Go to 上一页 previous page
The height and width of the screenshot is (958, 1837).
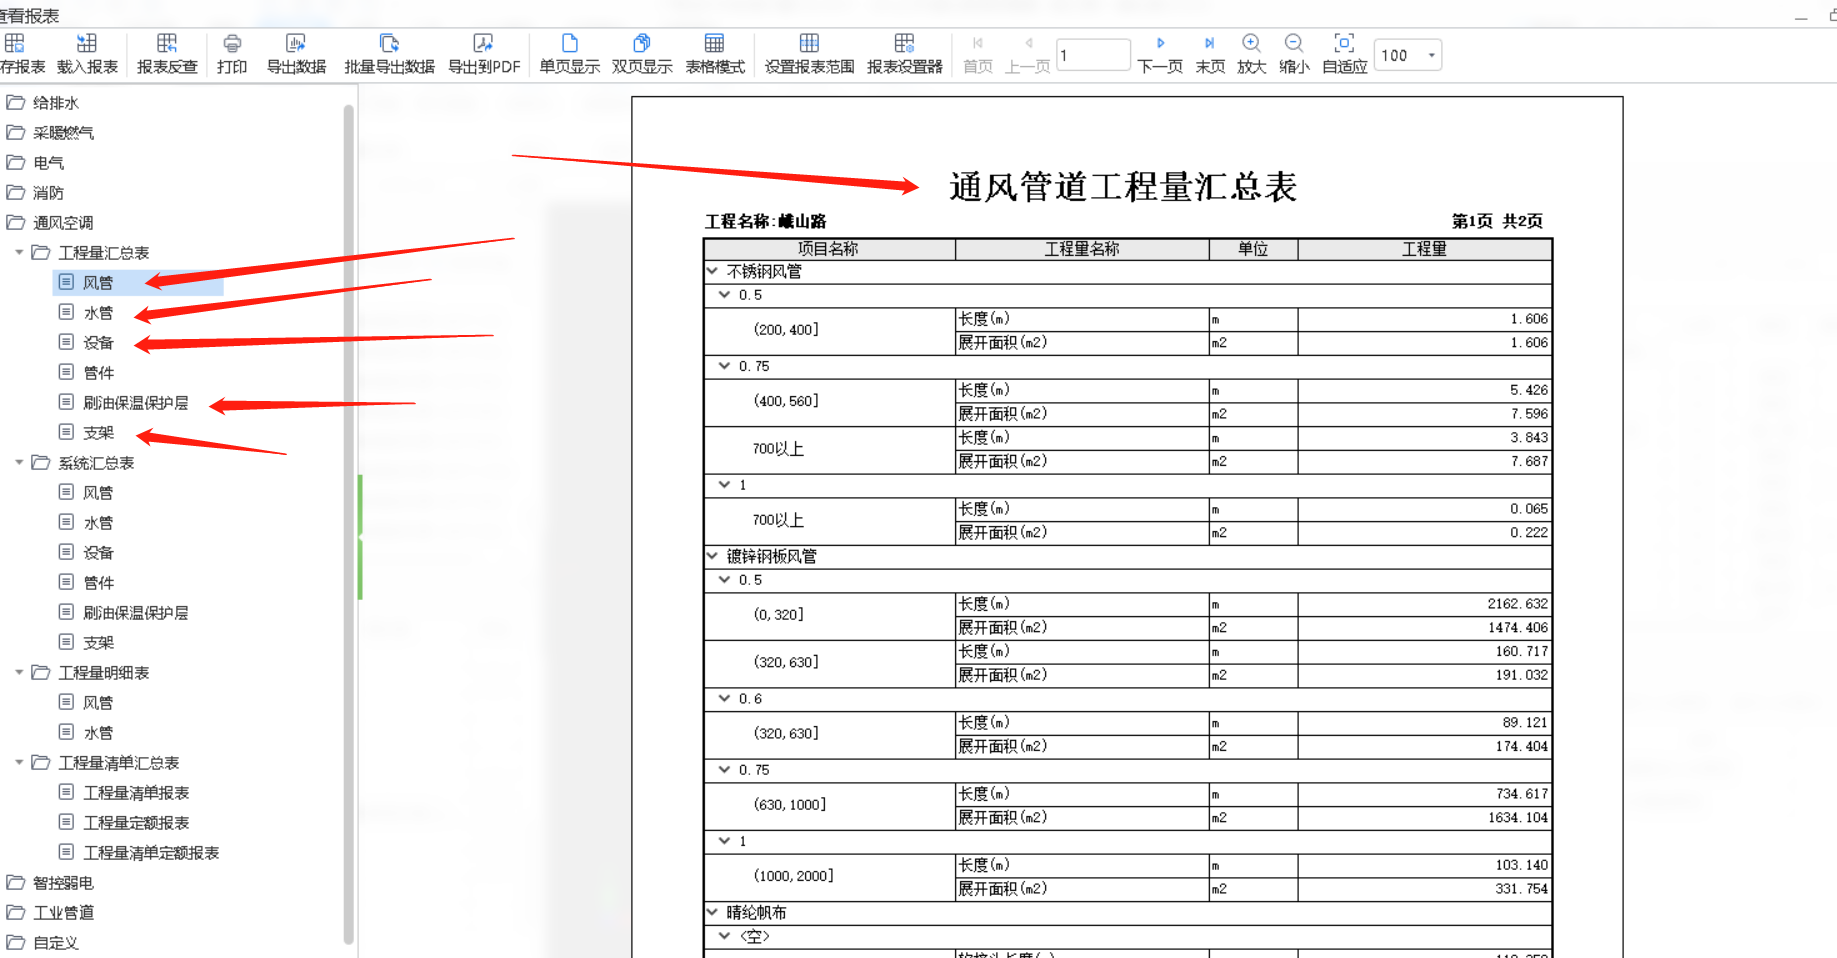1028,54
